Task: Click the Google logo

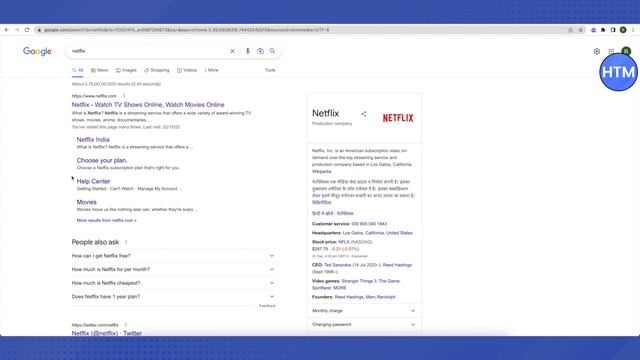Action: coord(37,51)
